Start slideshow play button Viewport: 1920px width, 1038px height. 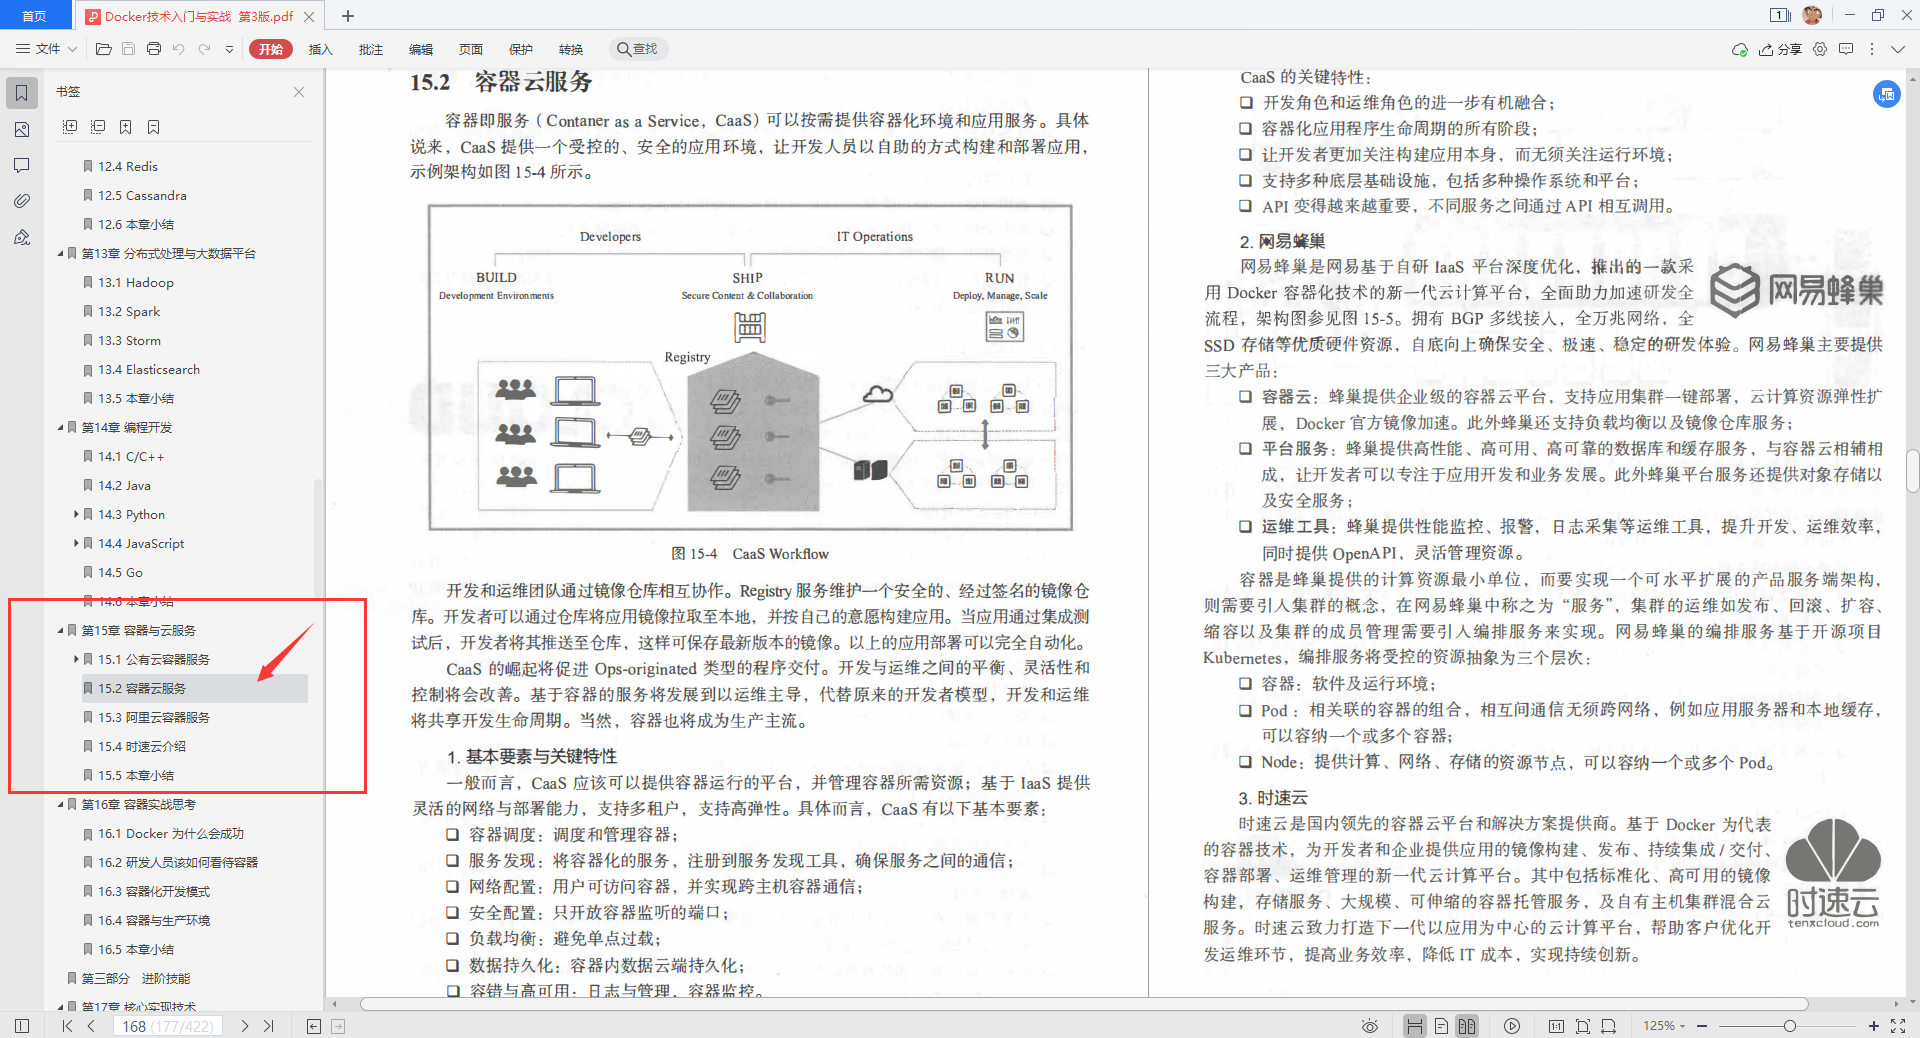click(x=1512, y=1026)
